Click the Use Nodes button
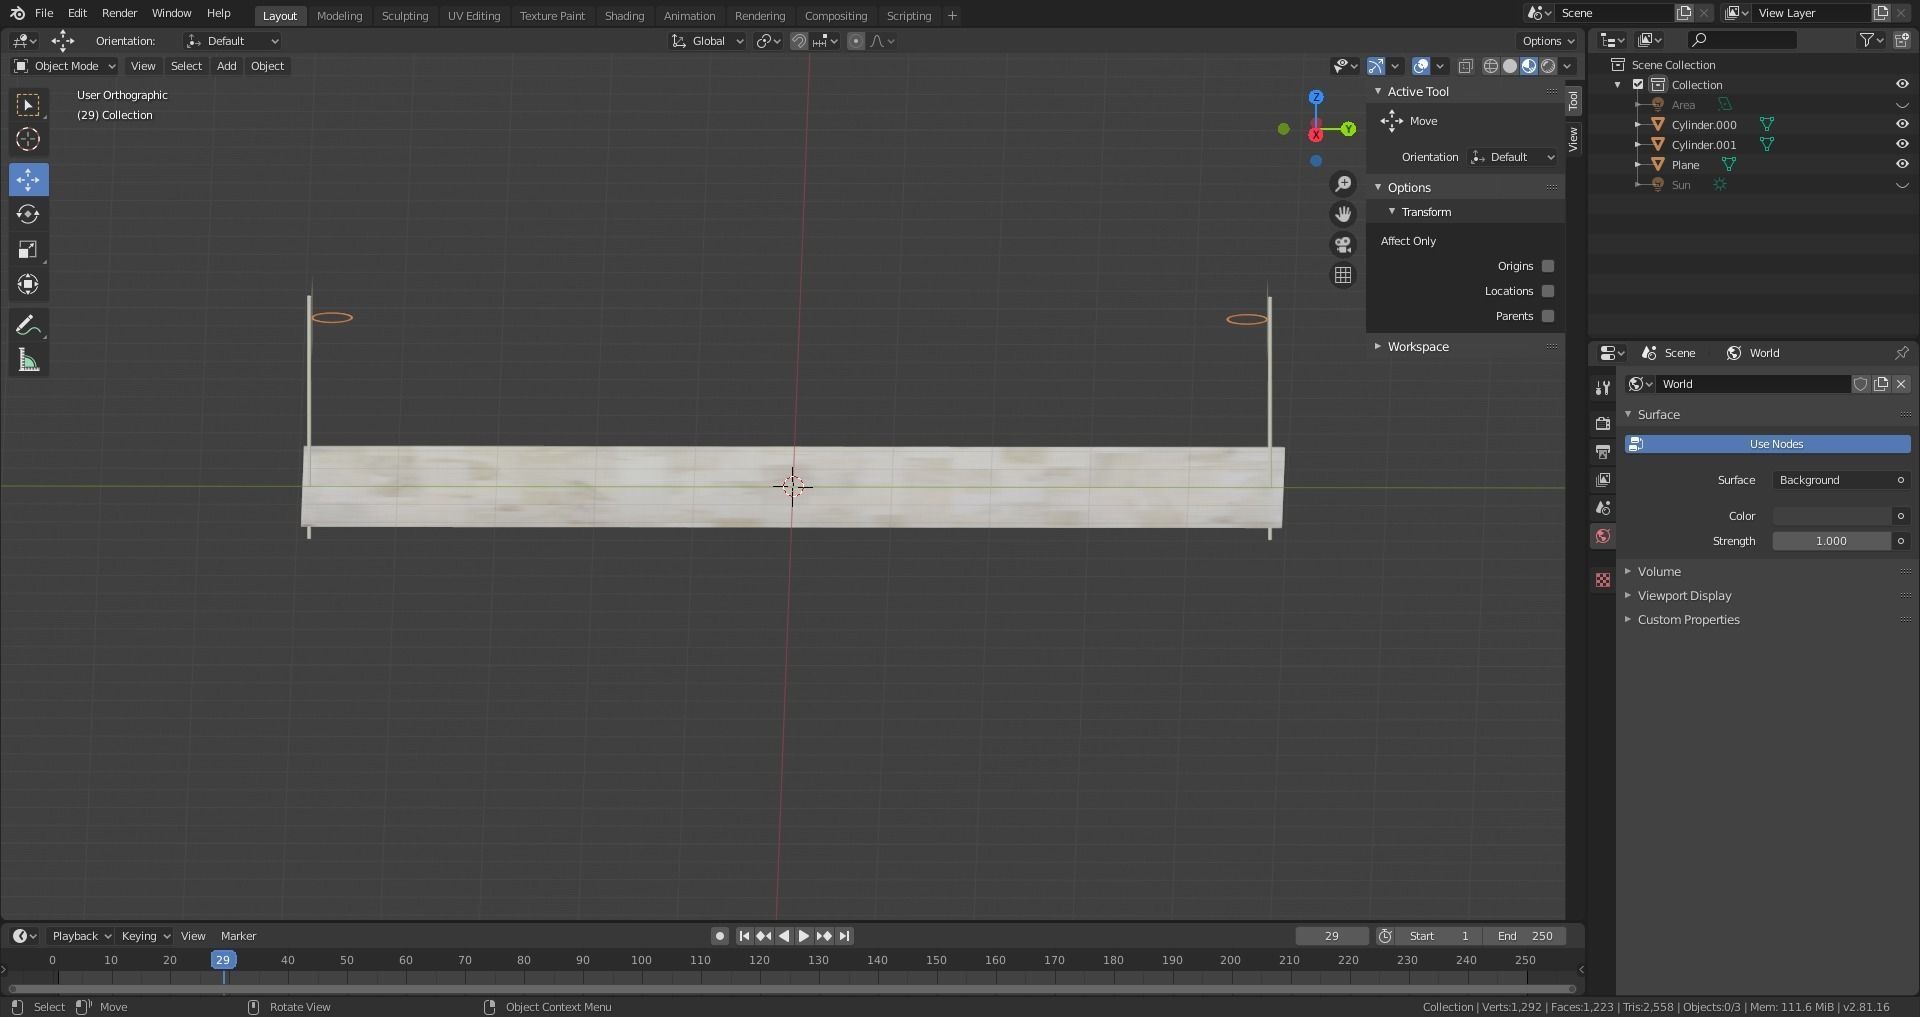 [x=1767, y=444]
